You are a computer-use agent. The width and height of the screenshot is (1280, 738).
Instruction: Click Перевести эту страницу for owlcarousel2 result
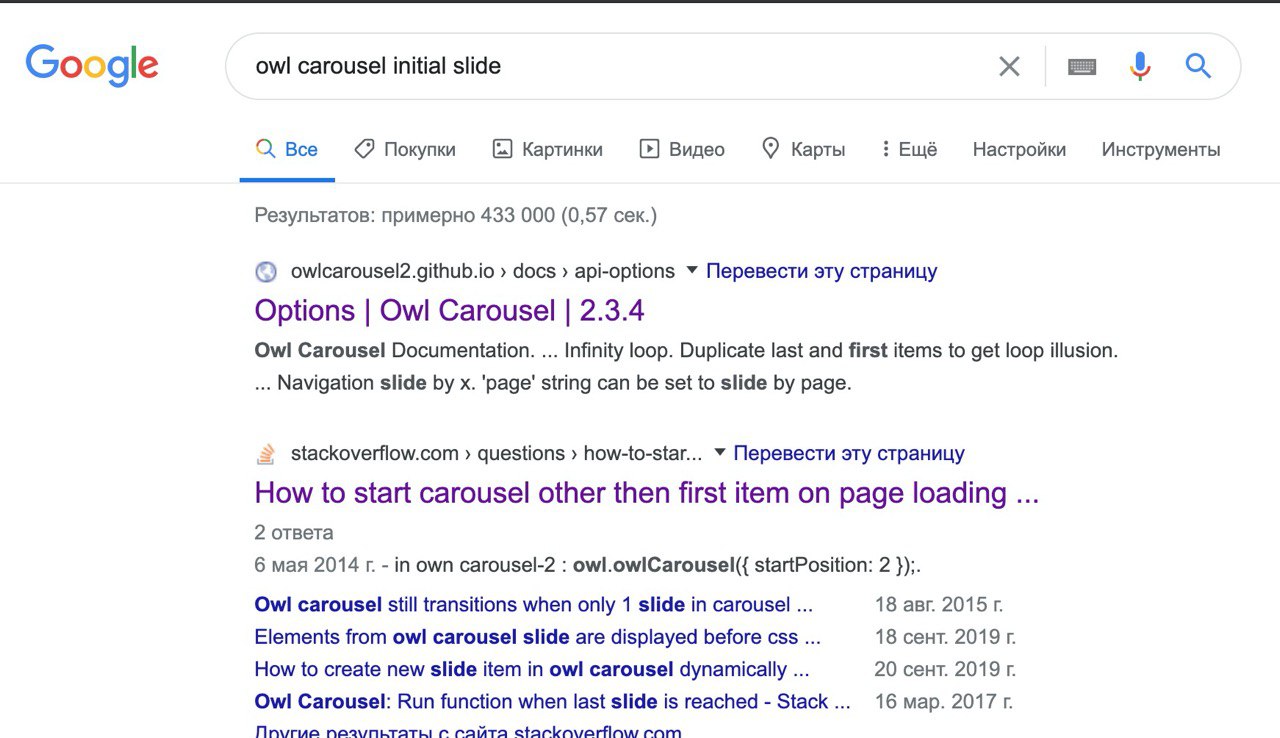822,271
